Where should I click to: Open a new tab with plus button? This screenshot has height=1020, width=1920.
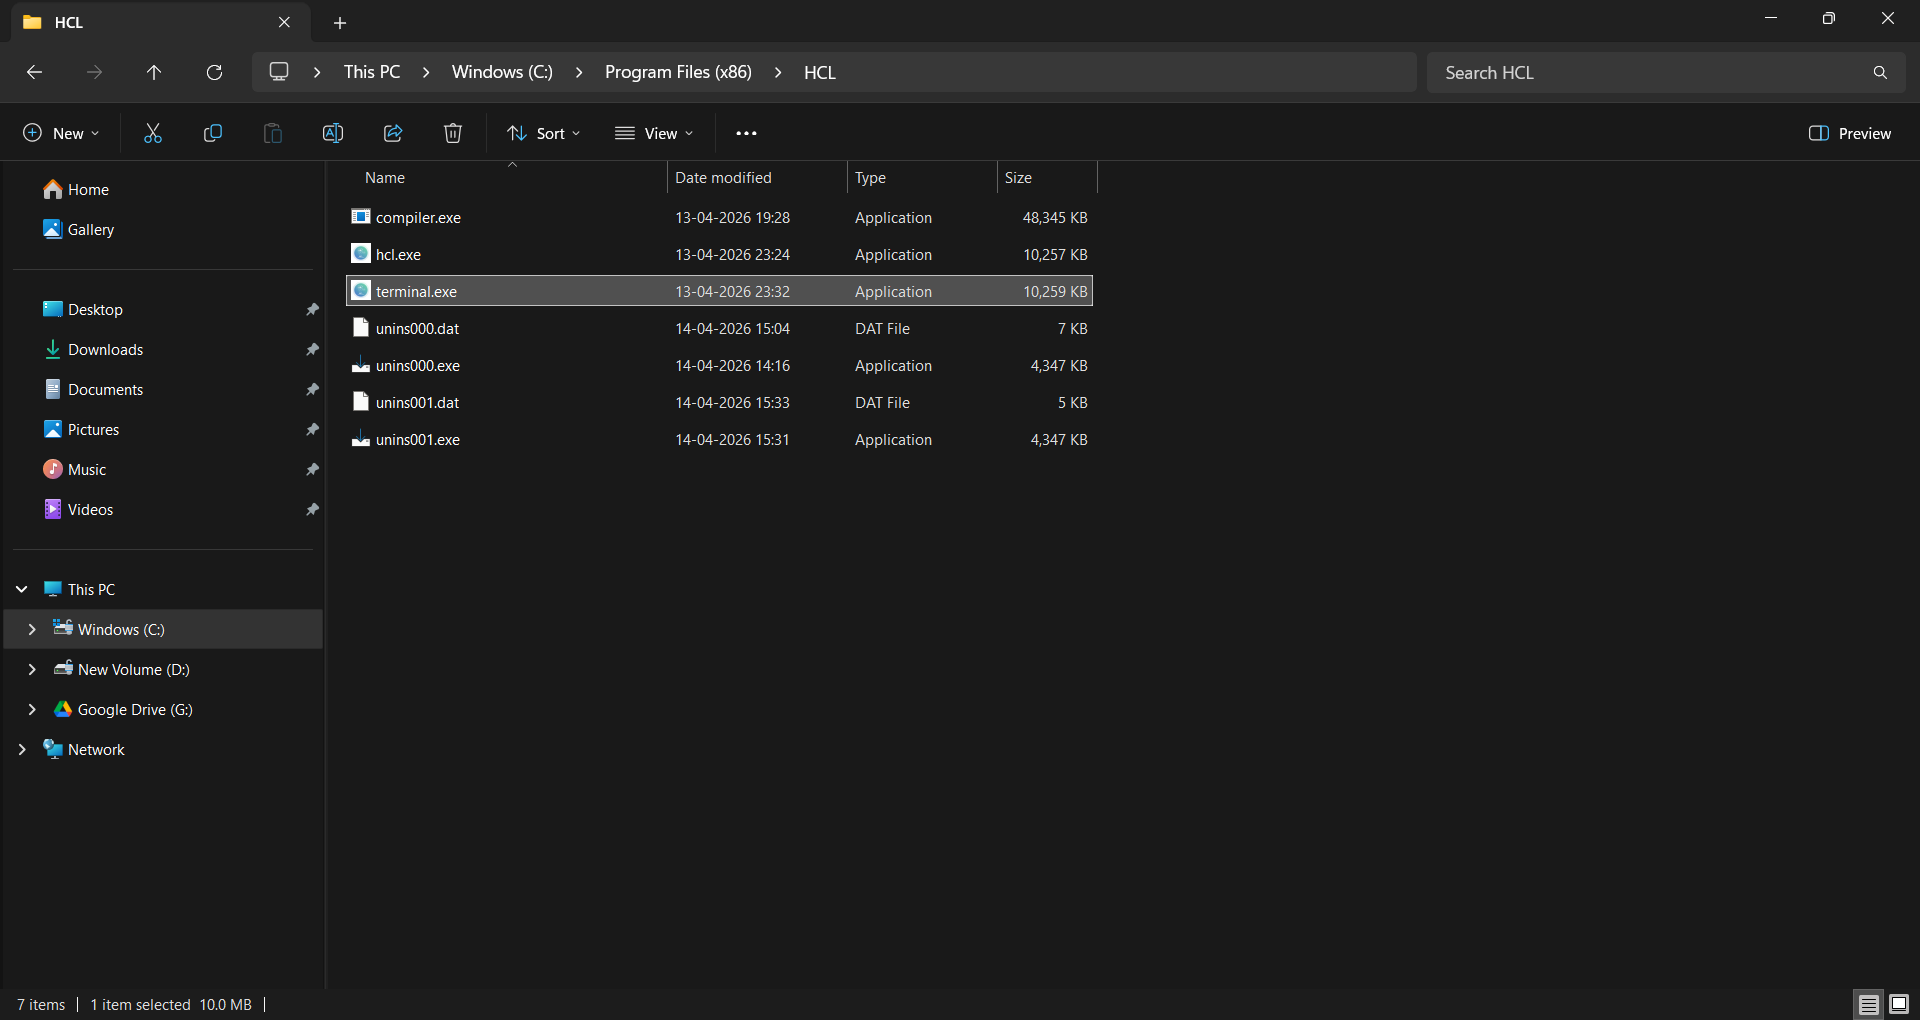pos(340,22)
